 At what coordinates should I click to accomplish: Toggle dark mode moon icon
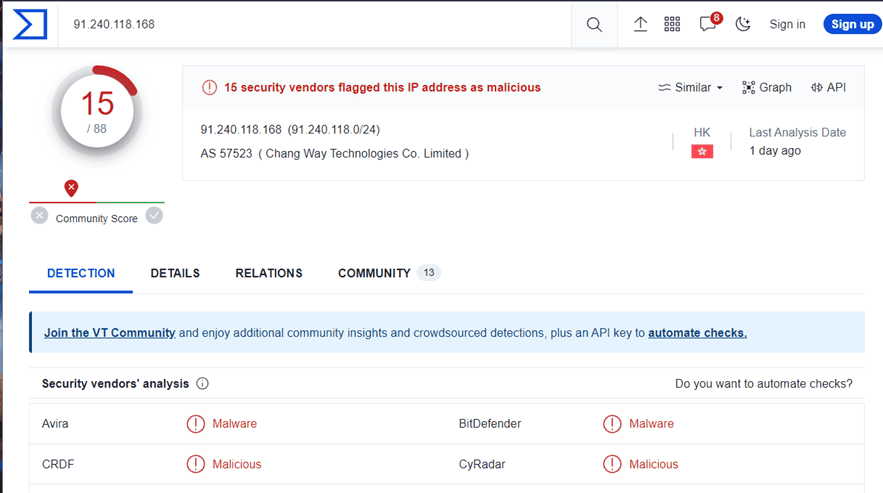(743, 24)
